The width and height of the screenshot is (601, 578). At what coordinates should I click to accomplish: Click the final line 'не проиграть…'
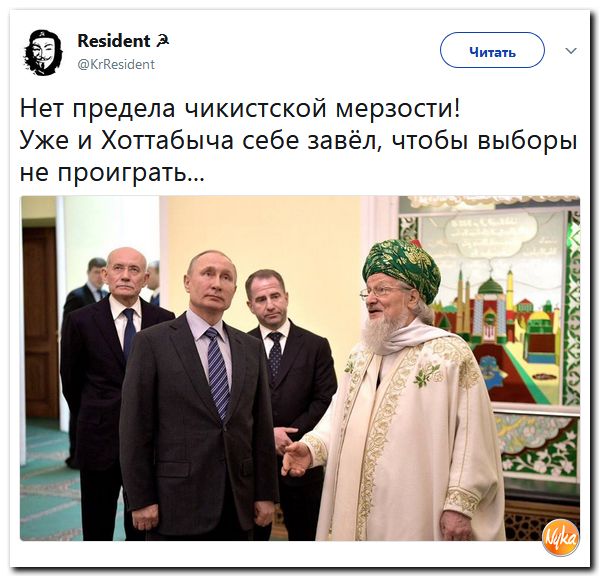(112, 172)
